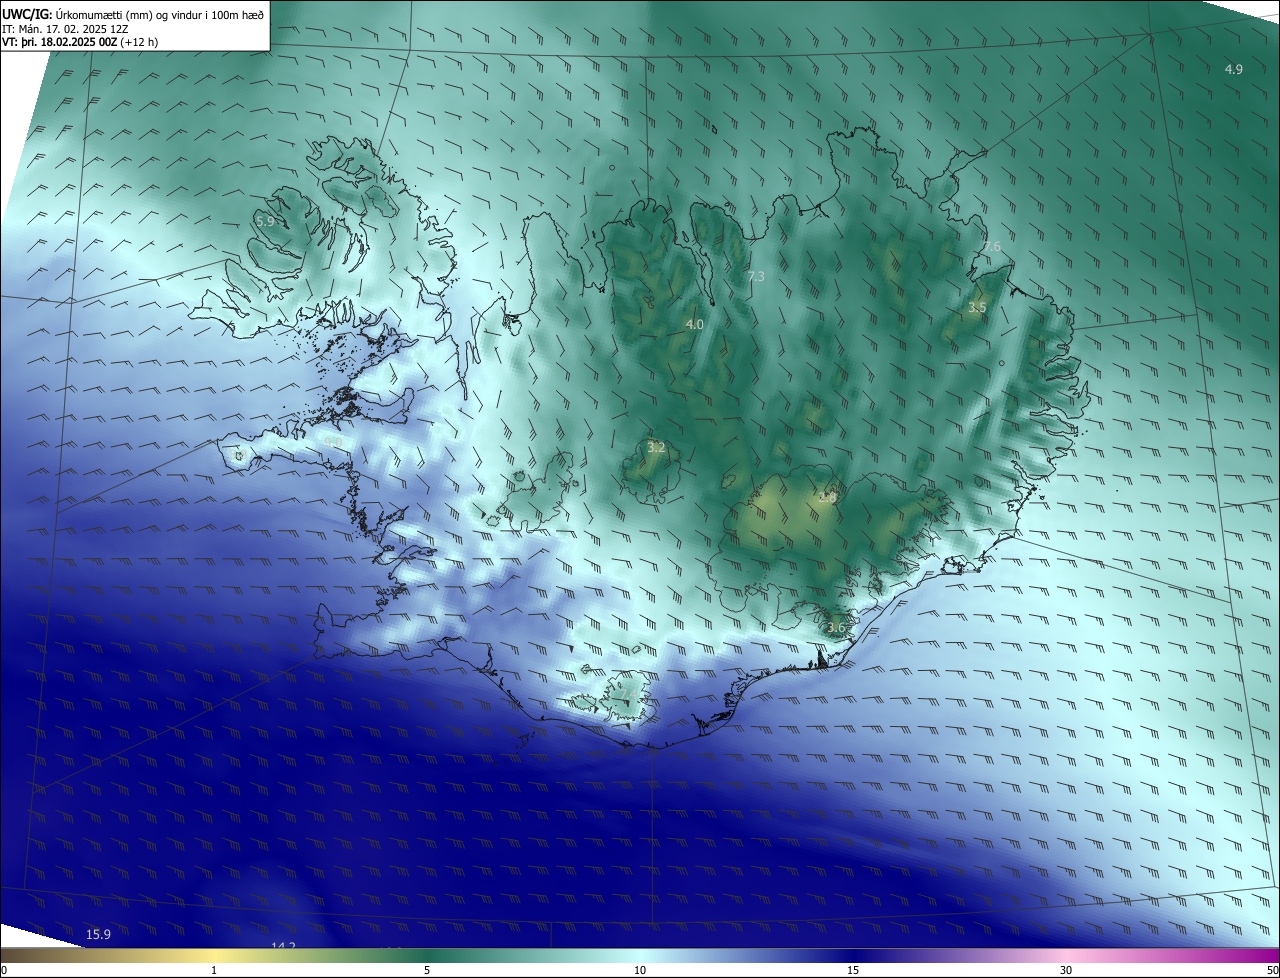This screenshot has height=978, width=1280.
Task: Click the 1 tick on the color scale
Action: tap(214, 970)
